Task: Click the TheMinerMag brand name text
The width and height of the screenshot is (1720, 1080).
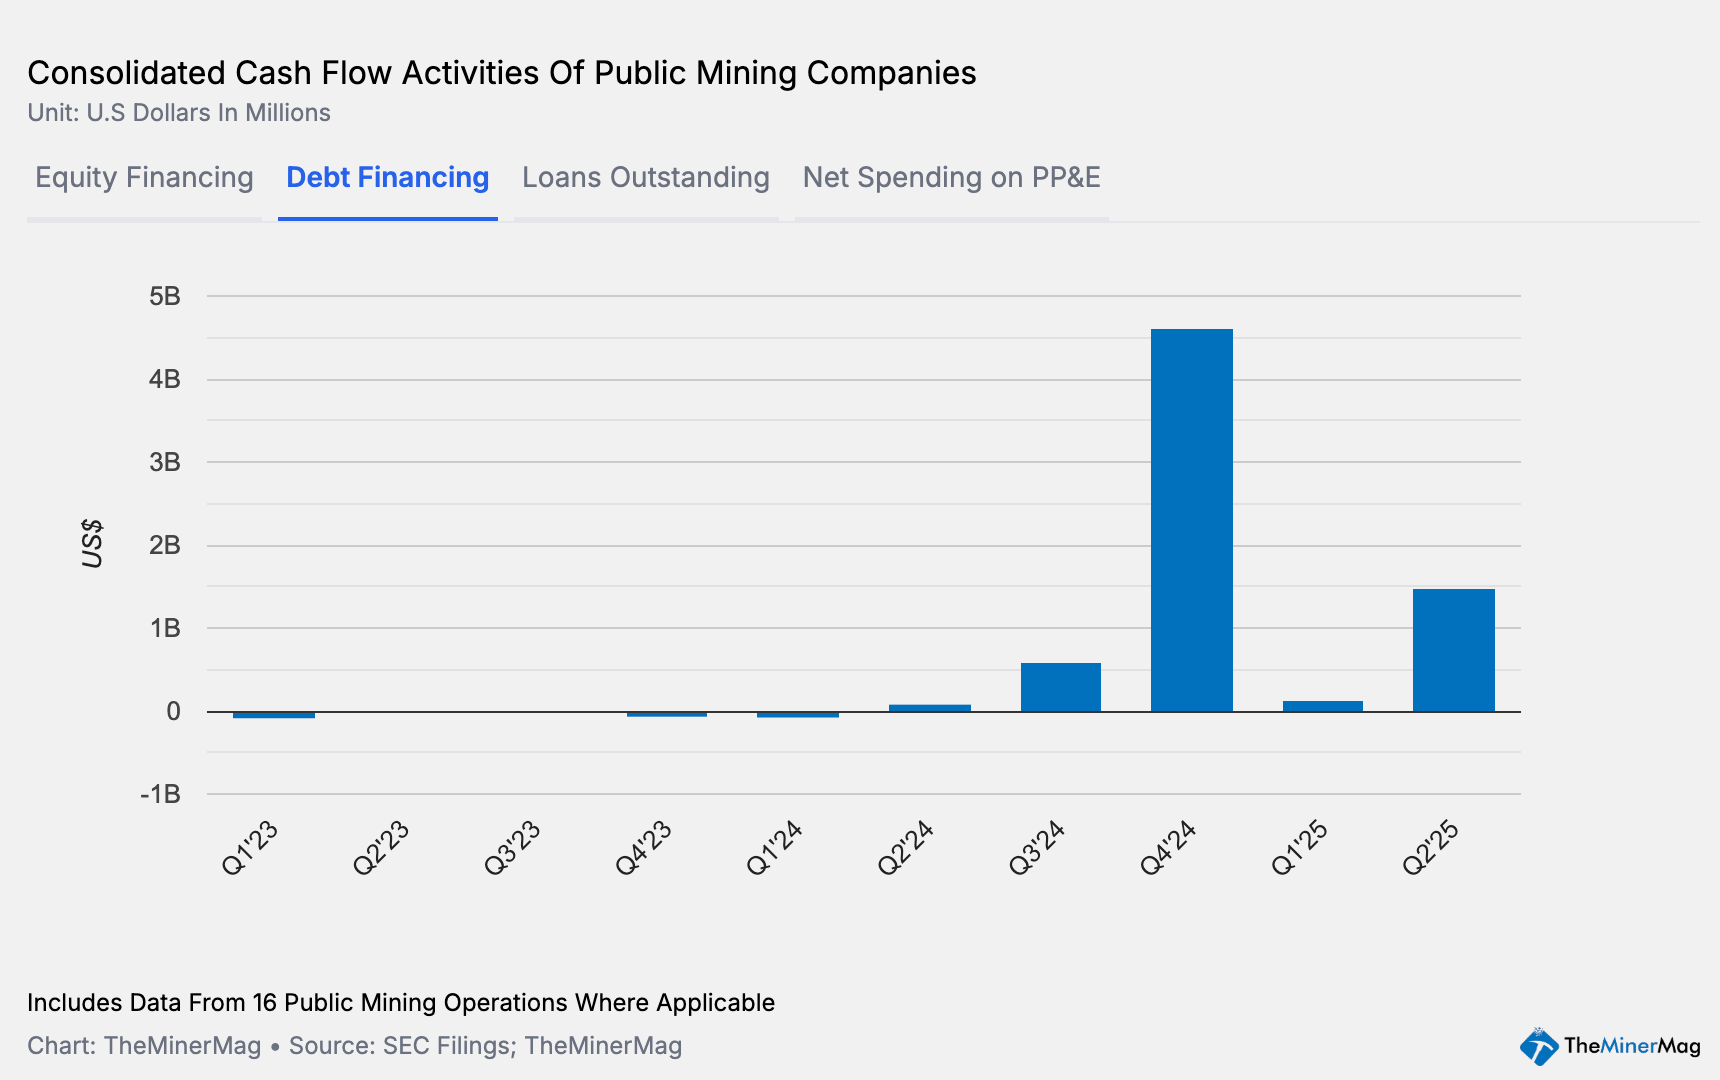Action: (1631, 1046)
